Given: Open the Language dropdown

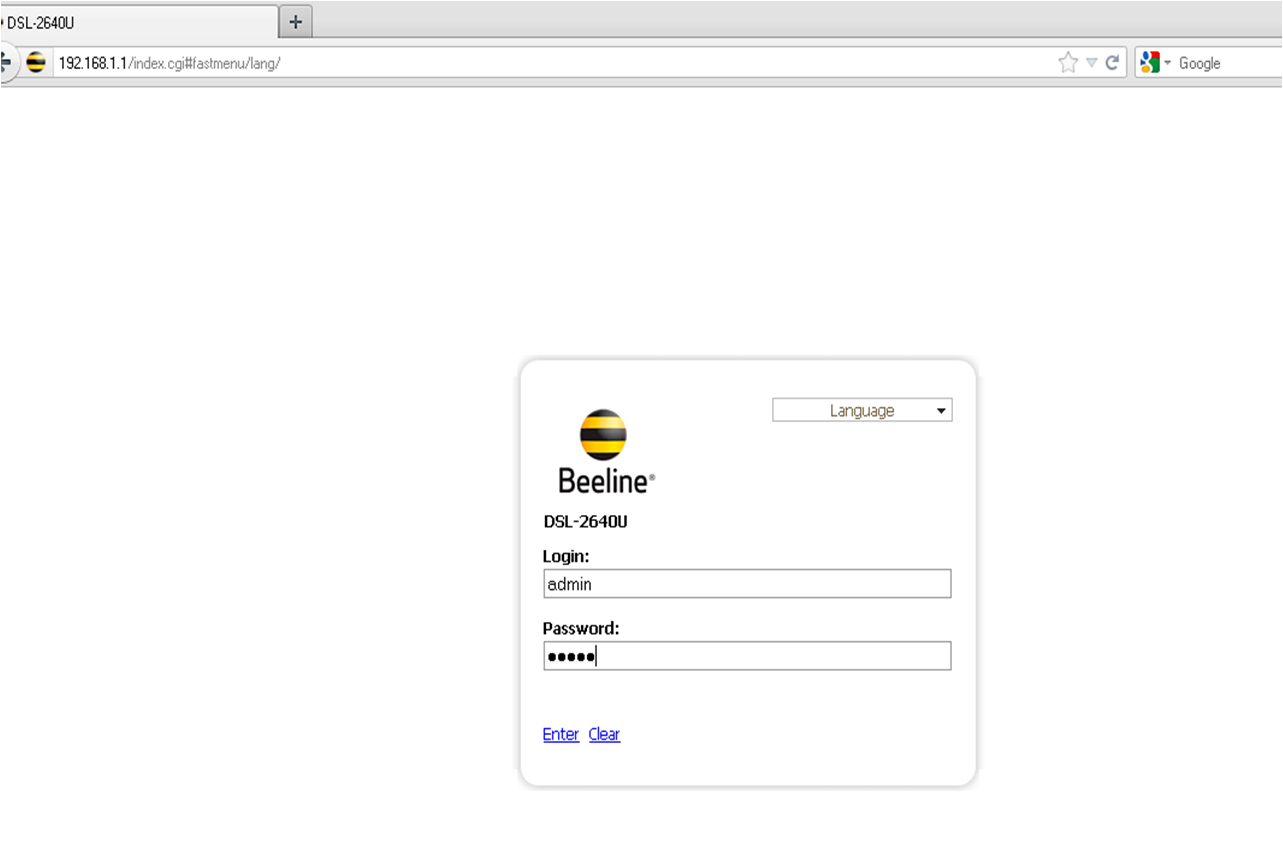Looking at the screenshot, I should coord(862,410).
